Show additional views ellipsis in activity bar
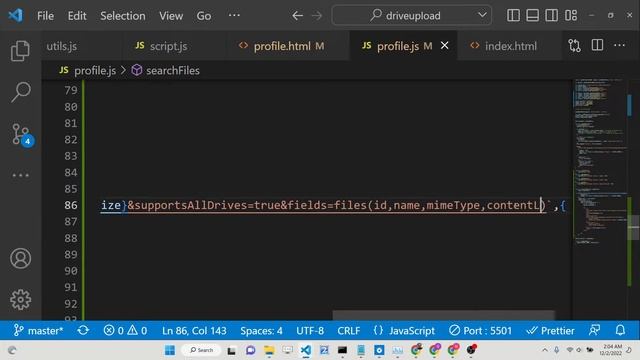Viewport: 640px width, 360px height. 20,176
